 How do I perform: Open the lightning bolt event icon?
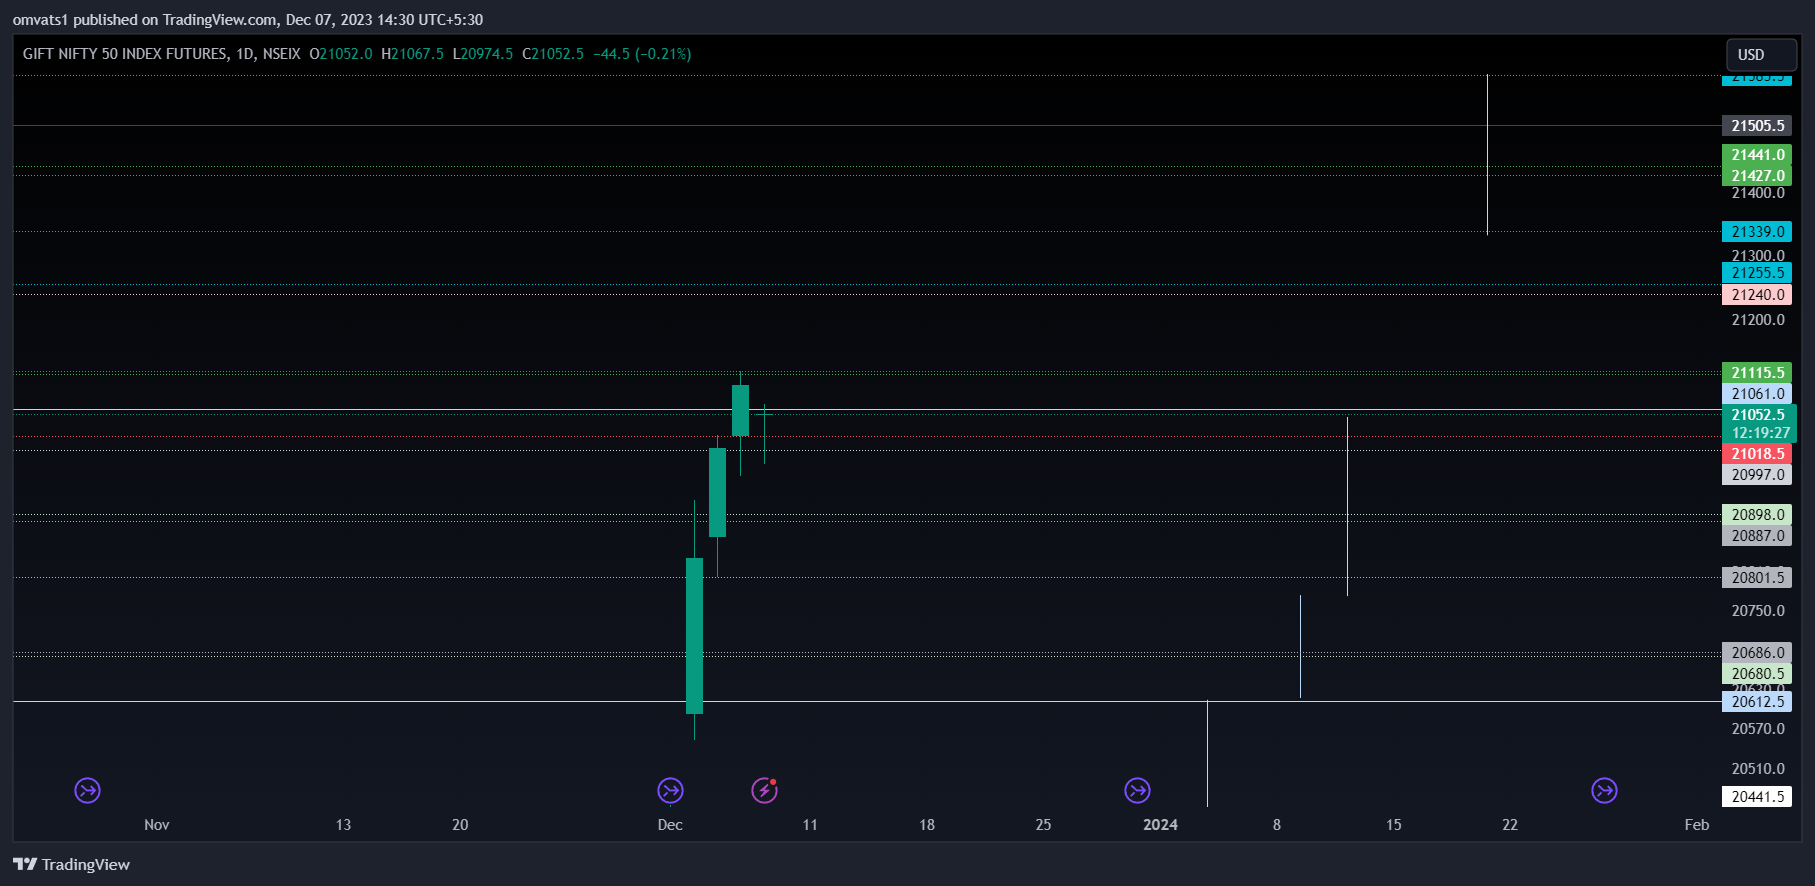click(x=764, y=791)
